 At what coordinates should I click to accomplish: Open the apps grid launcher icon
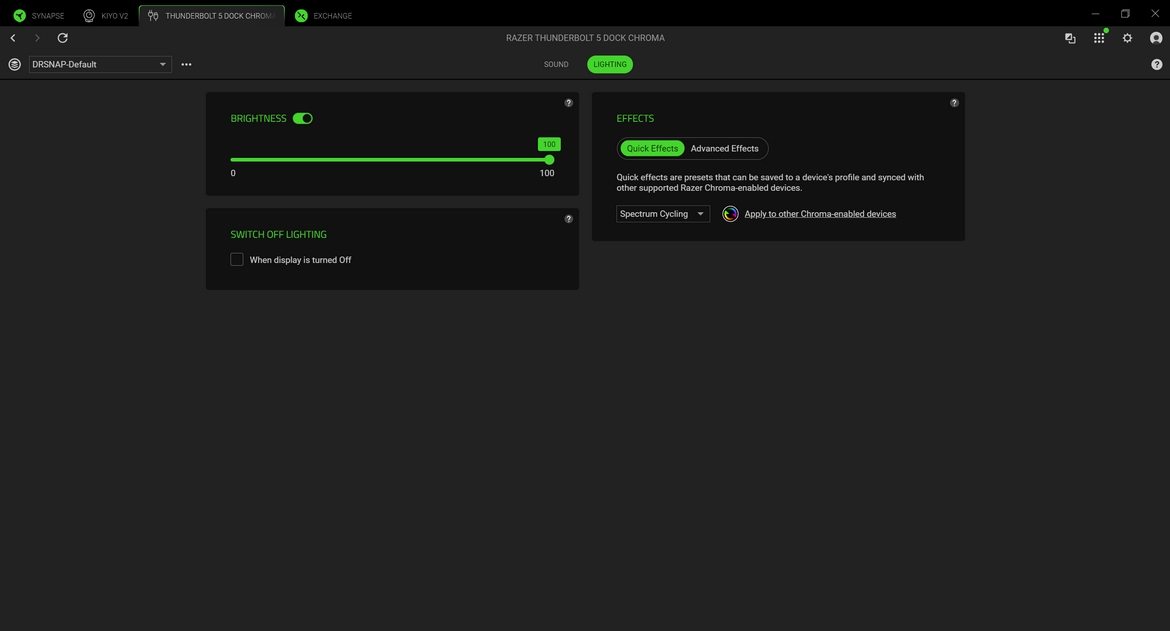point(1098,38)
